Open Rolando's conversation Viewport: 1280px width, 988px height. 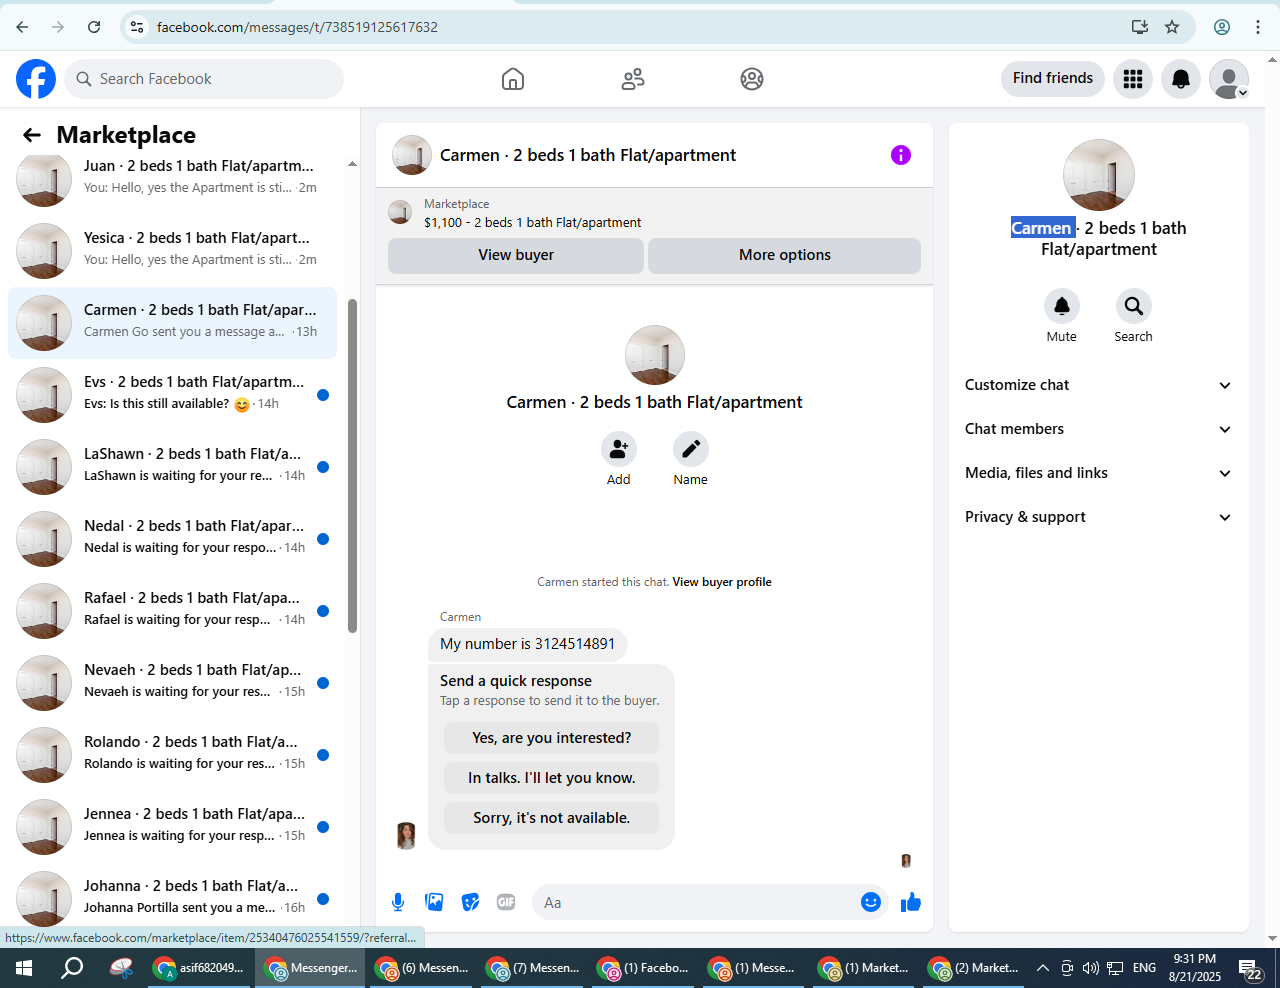(172, 754)
